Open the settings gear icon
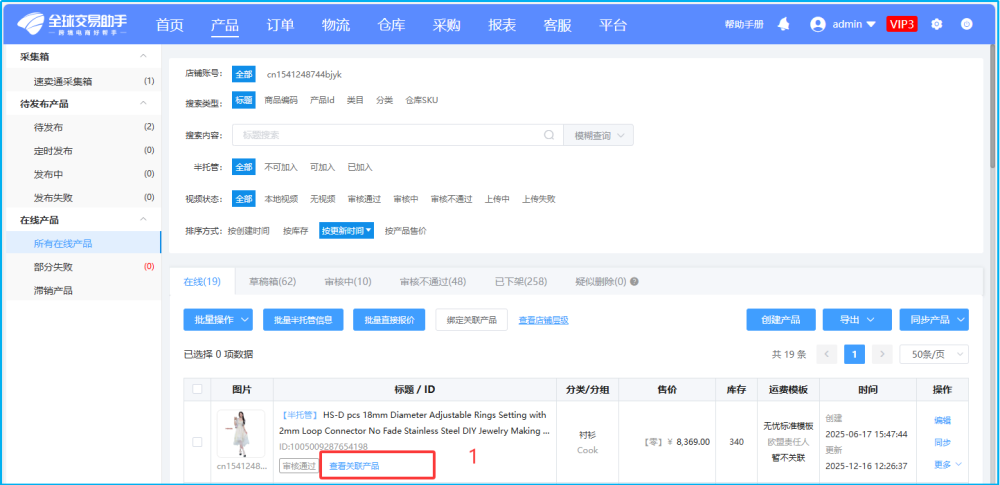1000x485 pixels. point(936,24)
